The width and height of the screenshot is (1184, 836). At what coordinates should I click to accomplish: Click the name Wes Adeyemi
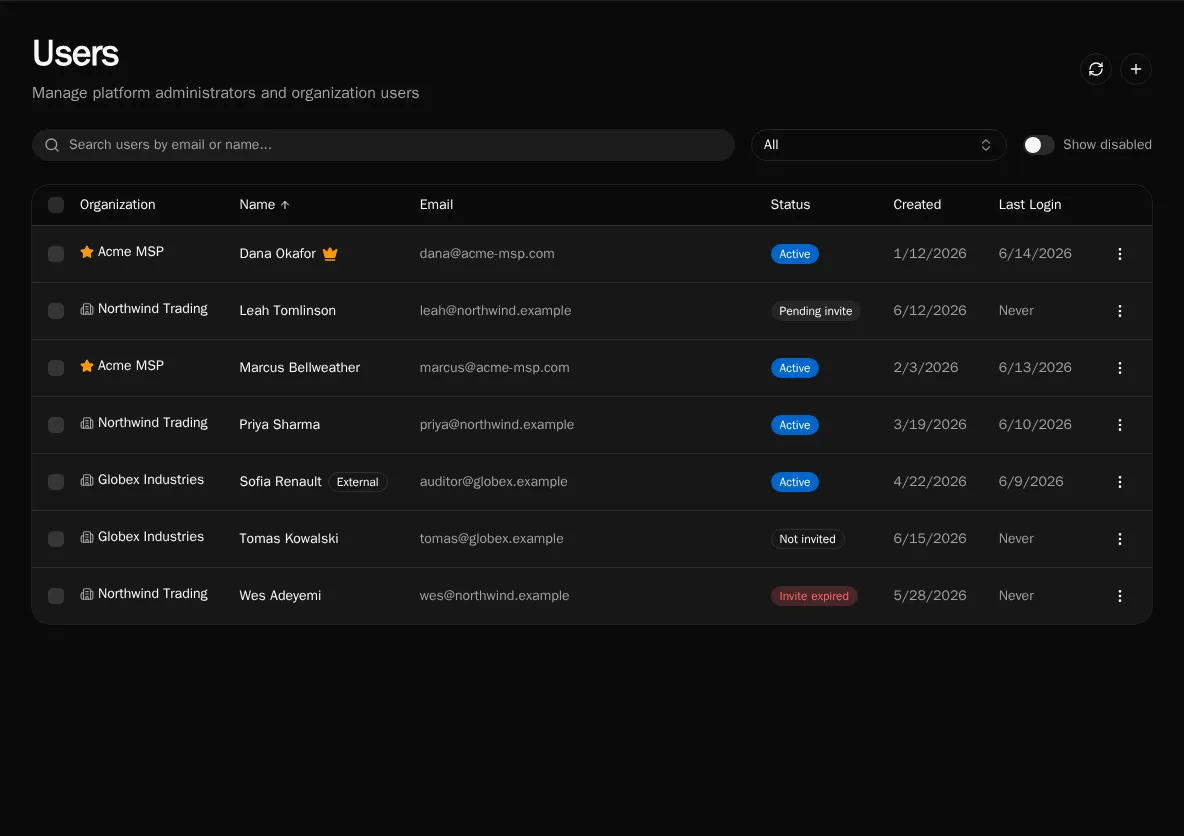coord(280,596)
